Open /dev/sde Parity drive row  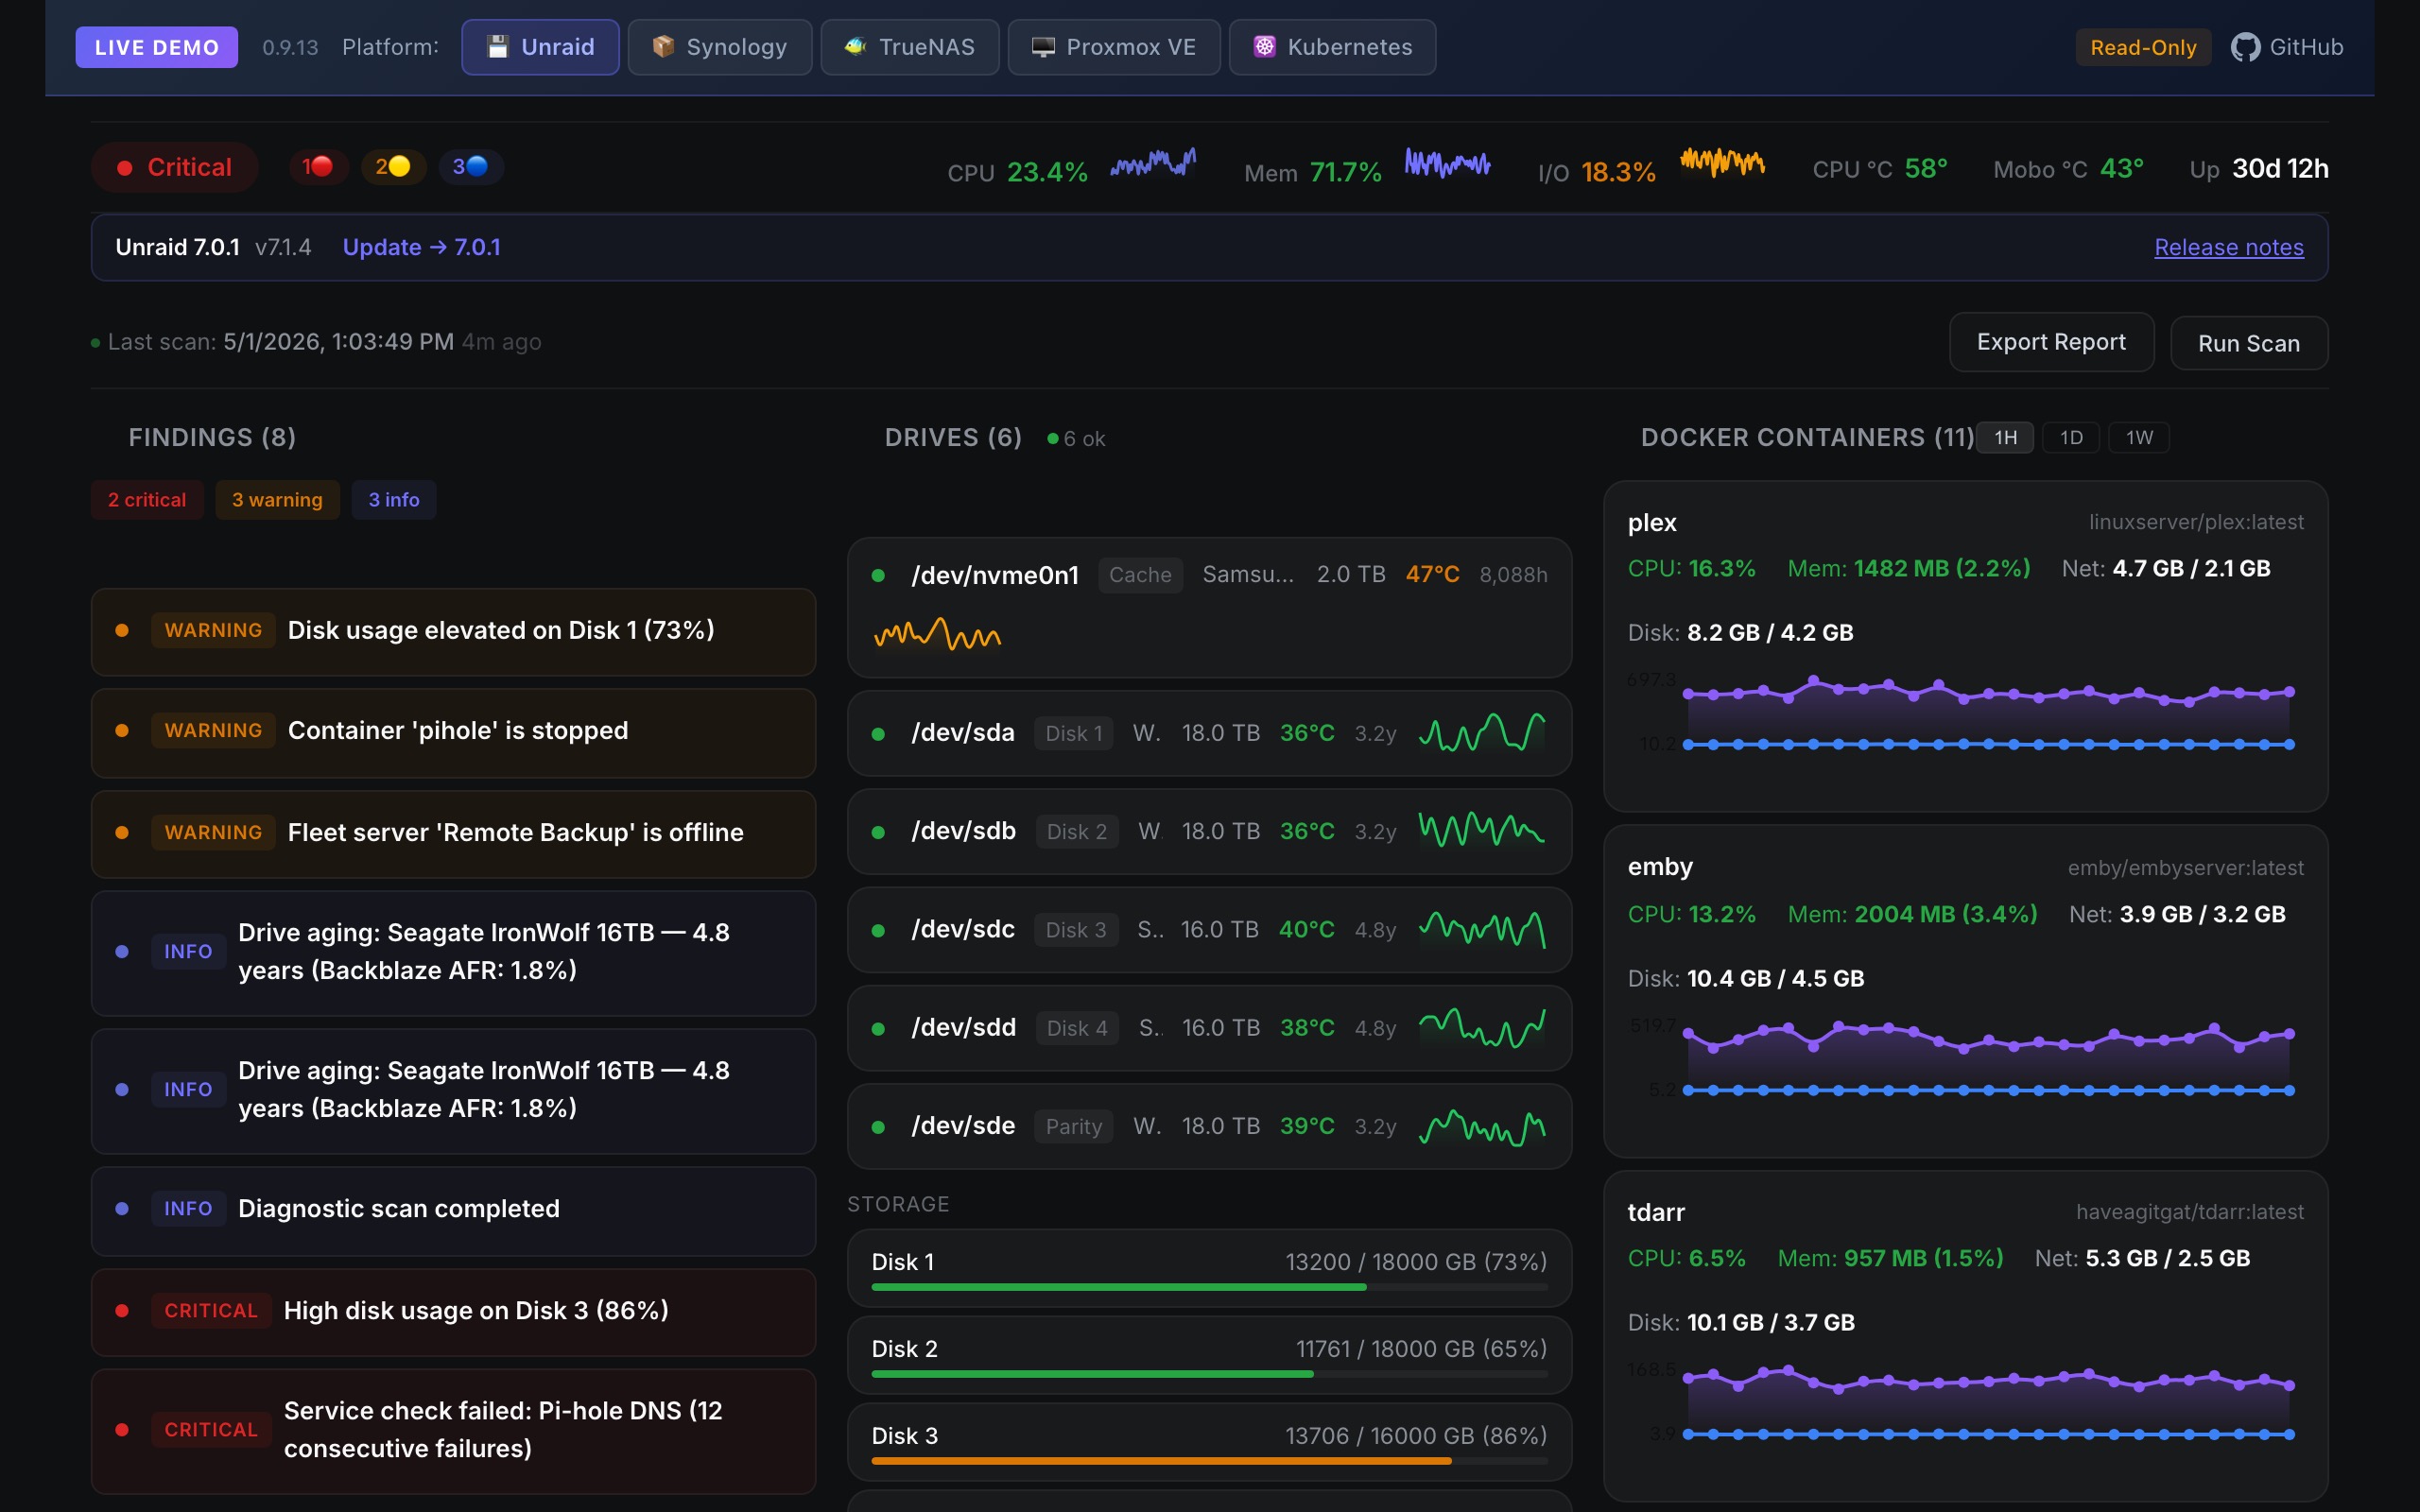(1209, 1126)
